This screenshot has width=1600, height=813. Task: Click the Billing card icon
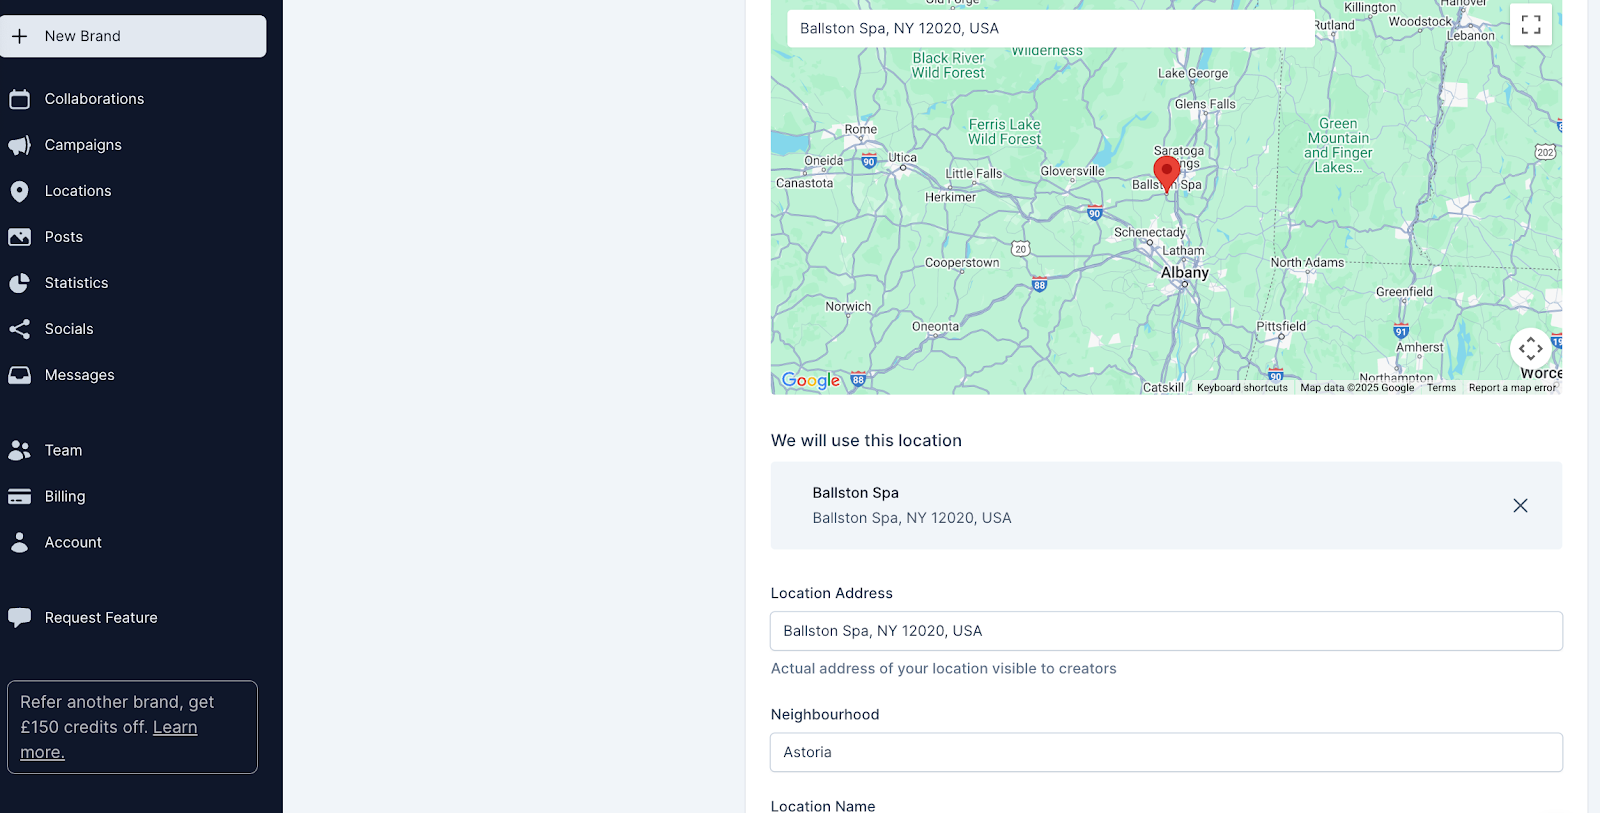tap(19, 496)
